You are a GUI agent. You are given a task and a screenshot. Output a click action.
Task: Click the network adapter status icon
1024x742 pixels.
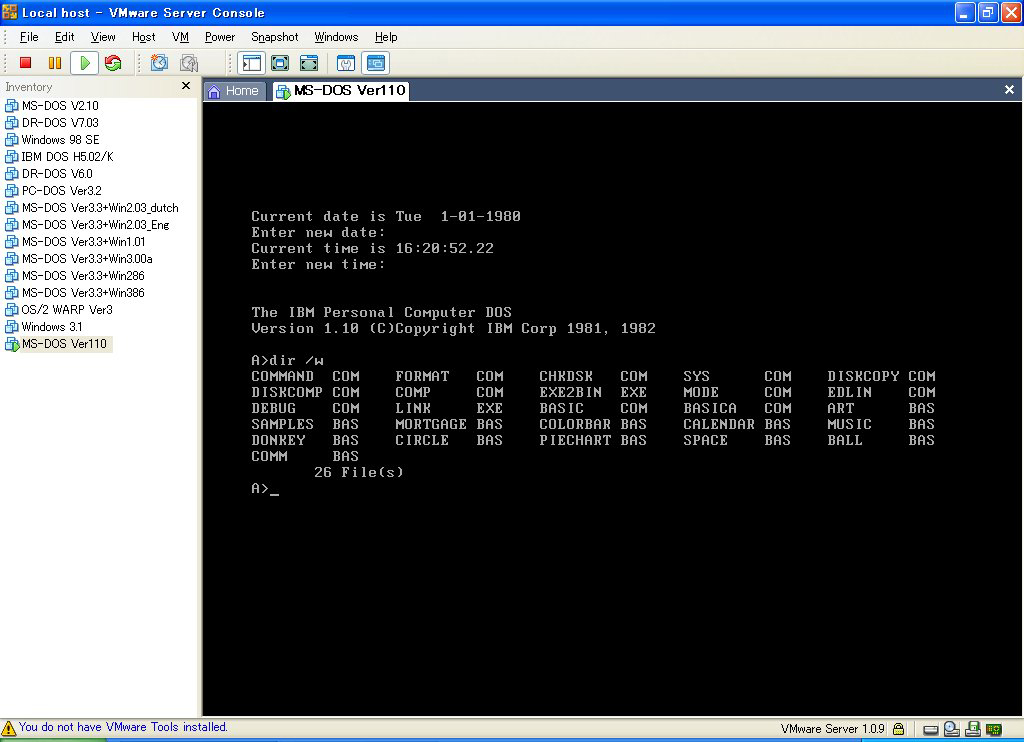(x=994, y=729)
